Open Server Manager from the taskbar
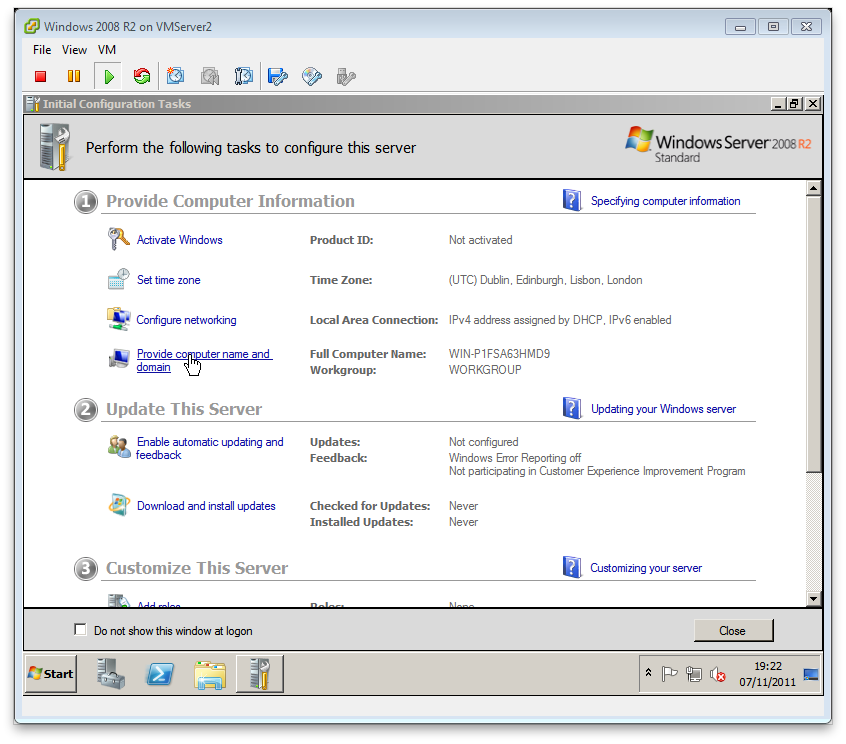Image resolution: width=846 pixels, height=744 pixels. (111, 674)
